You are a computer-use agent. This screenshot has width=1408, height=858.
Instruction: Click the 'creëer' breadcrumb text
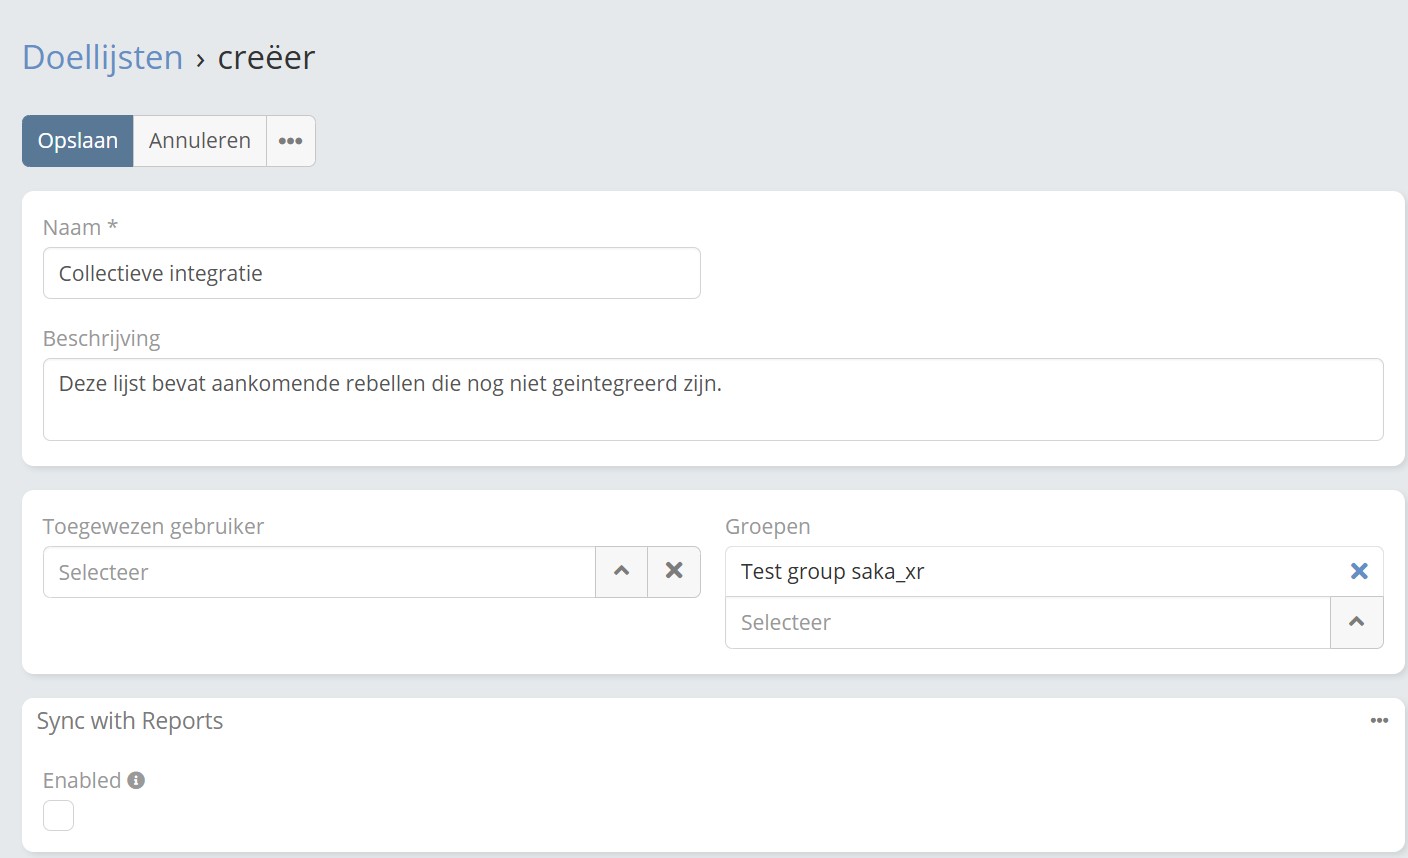click(266, 57)
